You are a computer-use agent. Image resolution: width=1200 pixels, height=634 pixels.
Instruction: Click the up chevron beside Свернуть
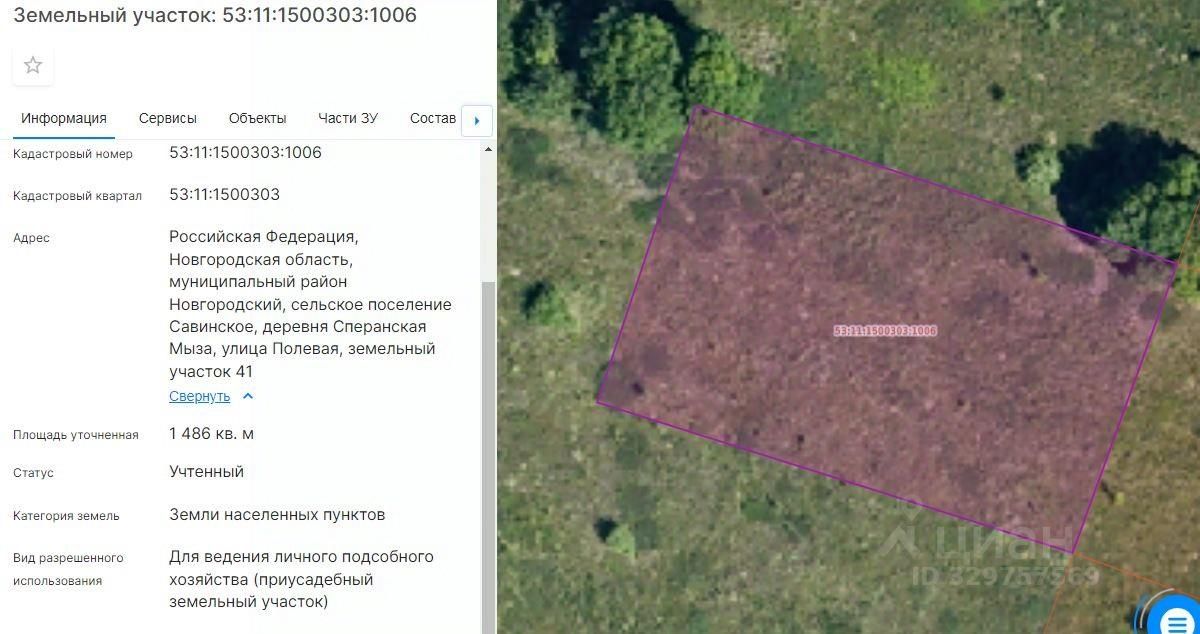pos(248,396)
